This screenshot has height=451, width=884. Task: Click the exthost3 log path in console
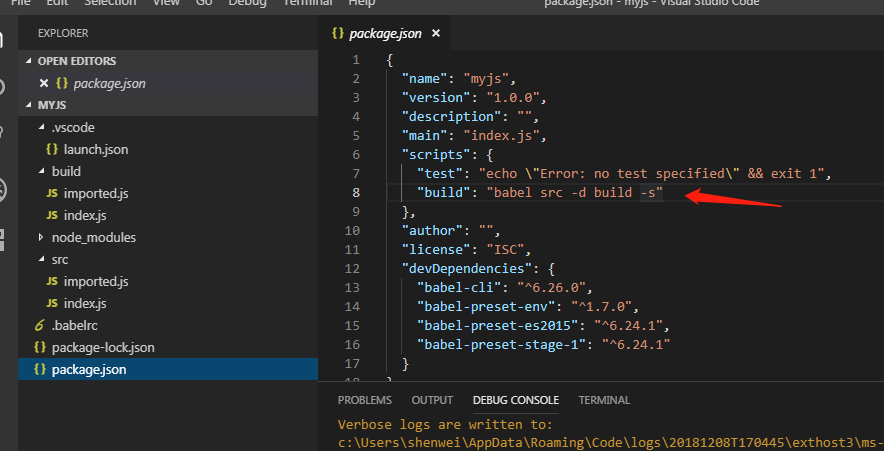click(x=611, y=443)
